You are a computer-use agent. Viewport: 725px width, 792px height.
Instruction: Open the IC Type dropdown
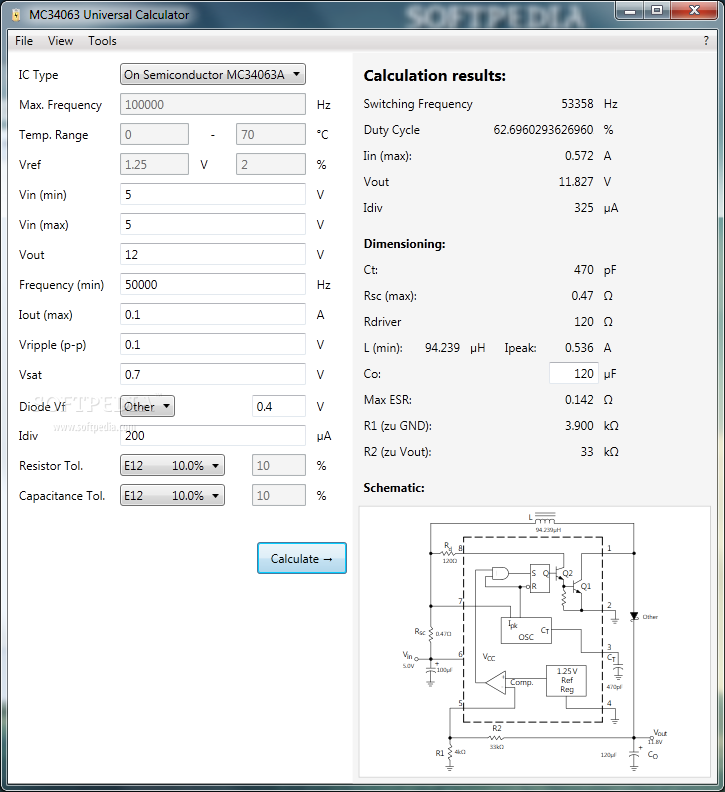(x=213, y=75)
